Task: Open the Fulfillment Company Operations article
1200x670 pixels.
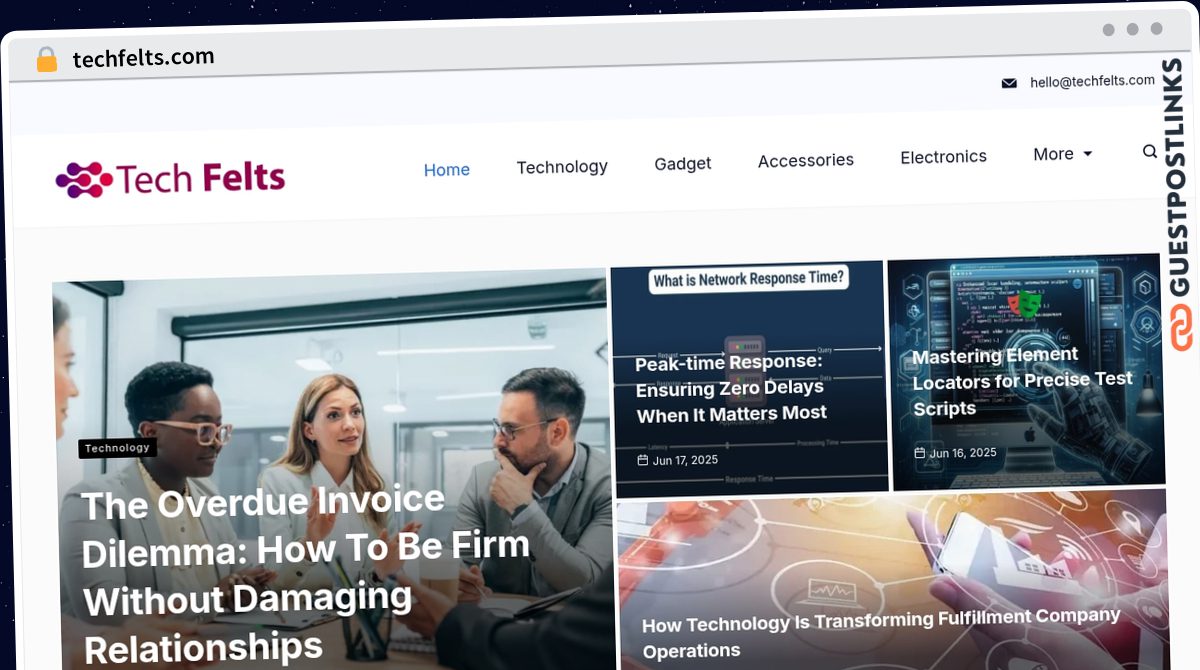Action: coord(881,632)
